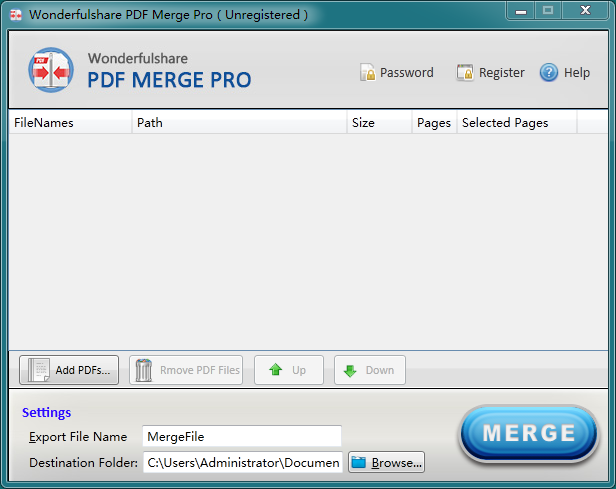Click the Help label text
The image size is (616, 489).
click(x=577, y=73)
